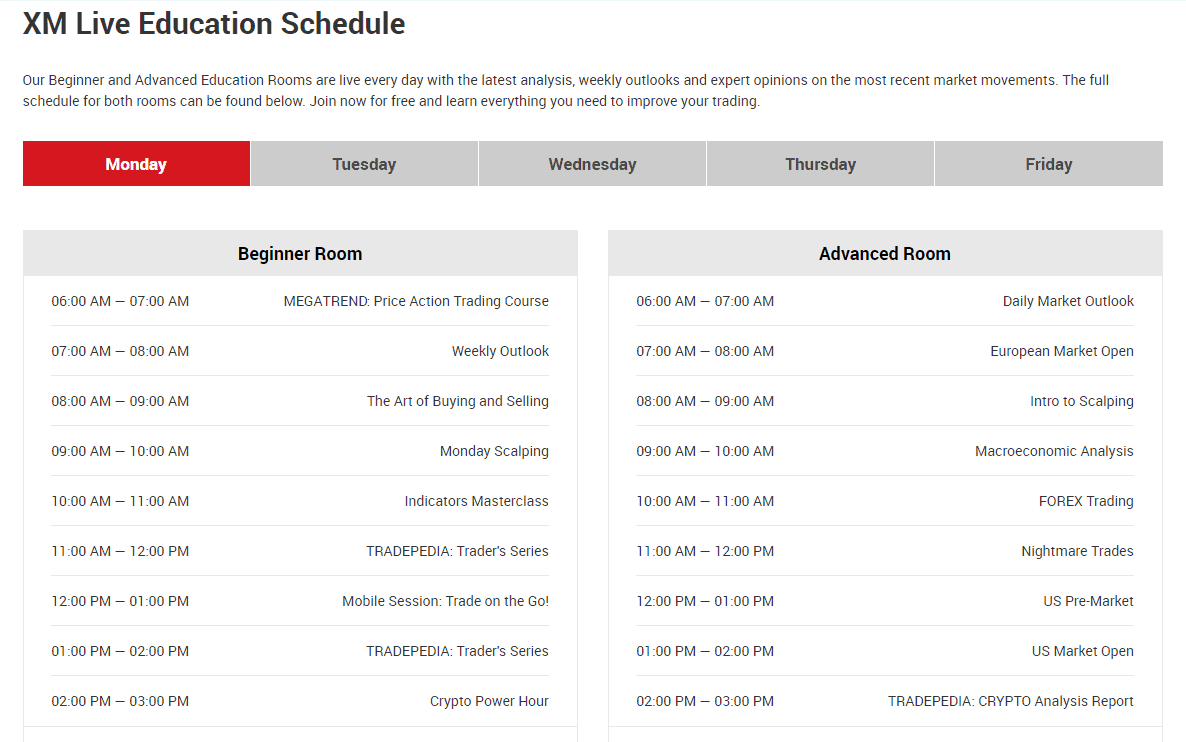Open the Macroeconomic Analysis session
1186x742 pixels.
(x=1054, y=451)
